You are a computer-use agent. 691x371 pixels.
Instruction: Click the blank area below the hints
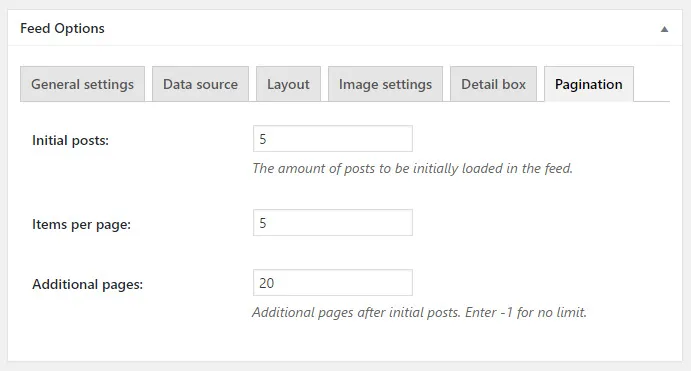345,341
